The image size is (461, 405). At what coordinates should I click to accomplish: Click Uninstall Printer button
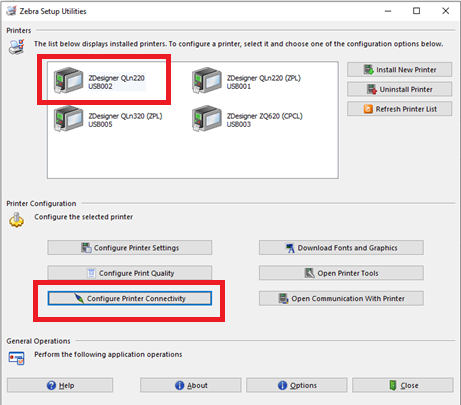(x=399, y=89)
